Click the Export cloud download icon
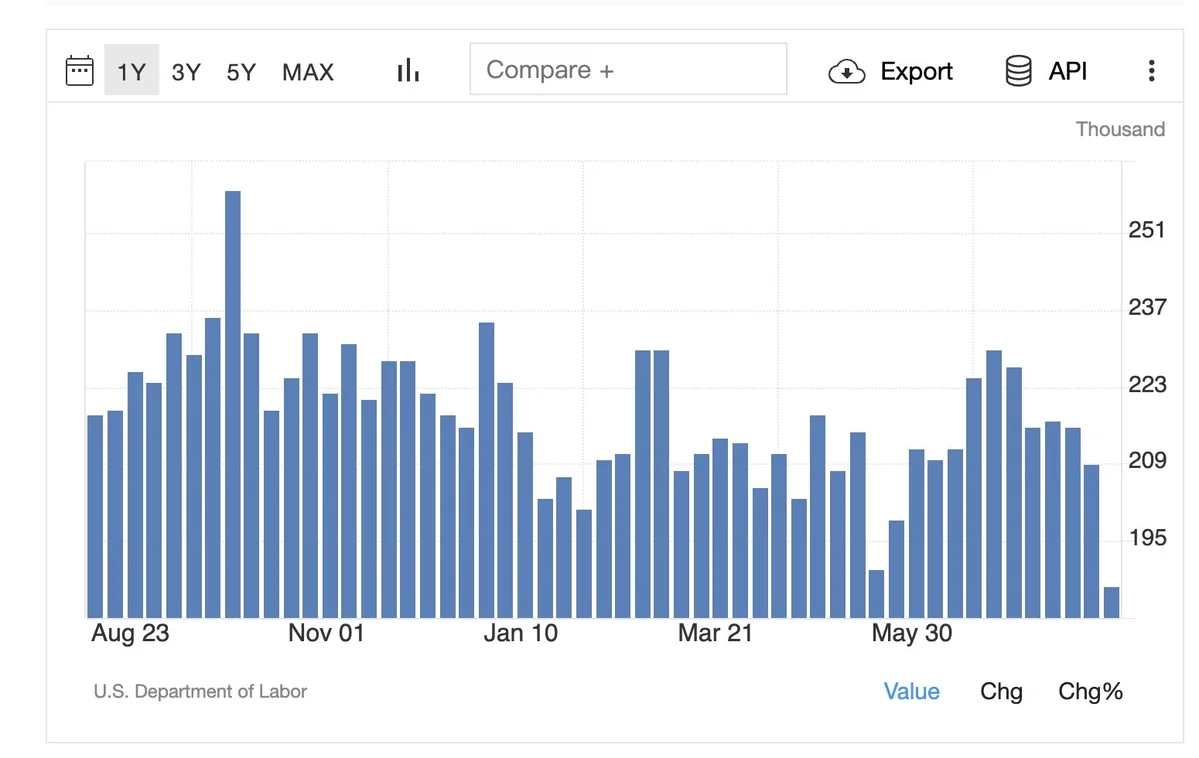Screen dimensions: 1199x758 point(846,71)
